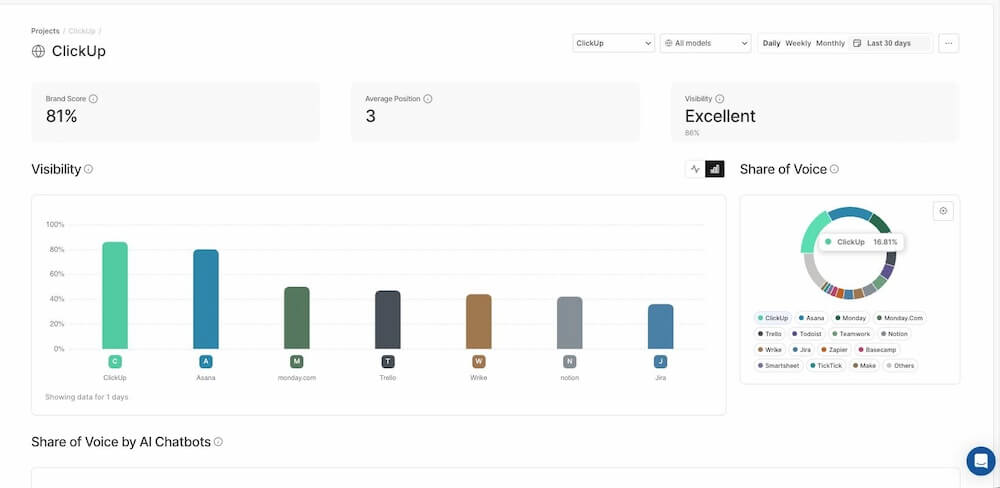
Task: Click the Excellent visibility value
Action: click(x=720, y=116)
